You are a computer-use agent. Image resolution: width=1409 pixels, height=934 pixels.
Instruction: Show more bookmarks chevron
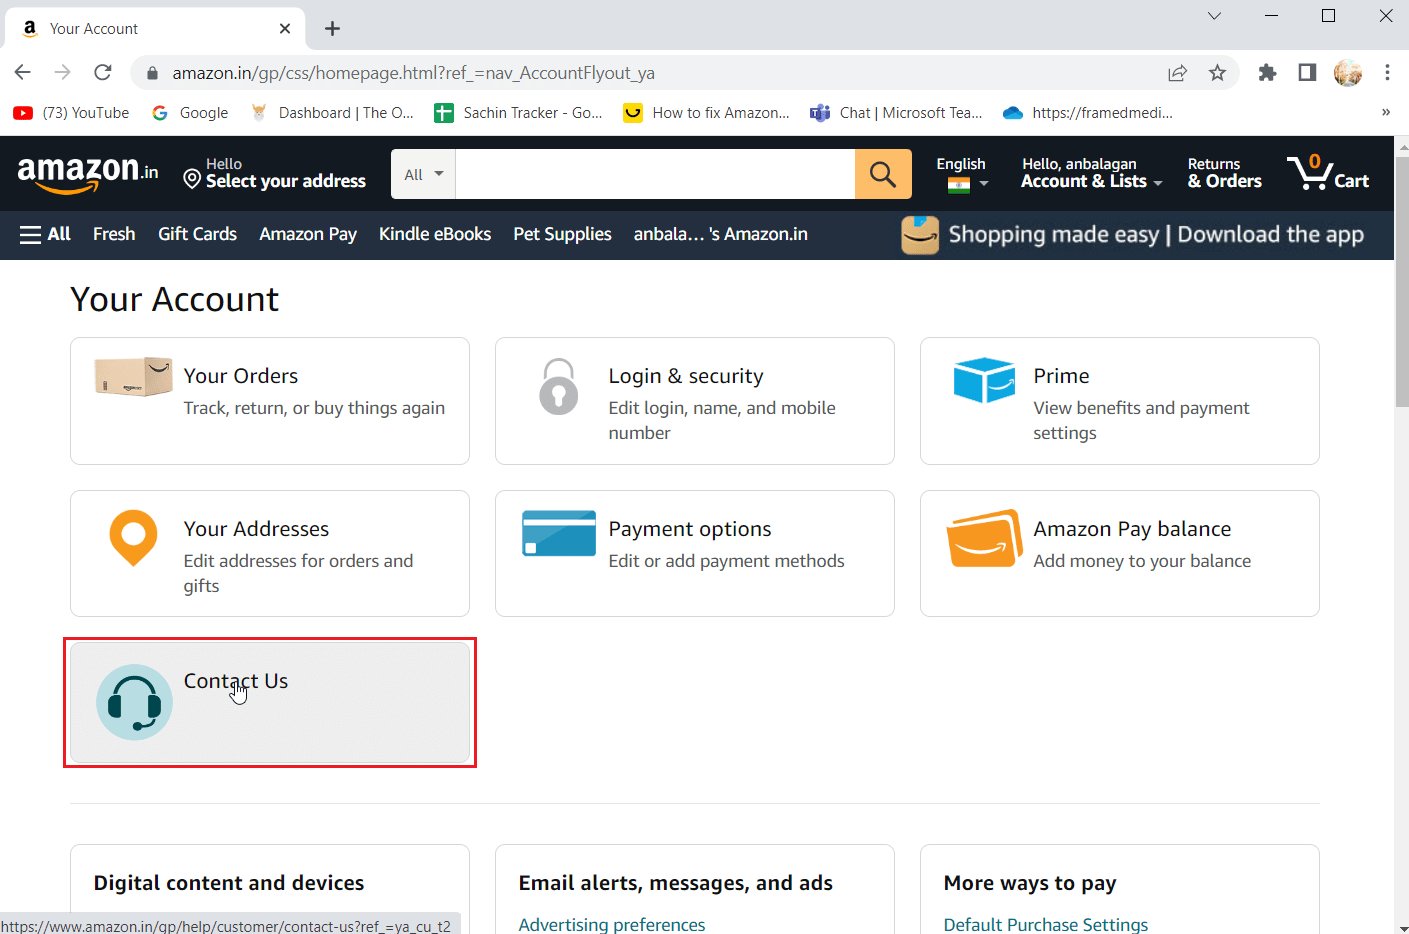[x=1386, y=112]
